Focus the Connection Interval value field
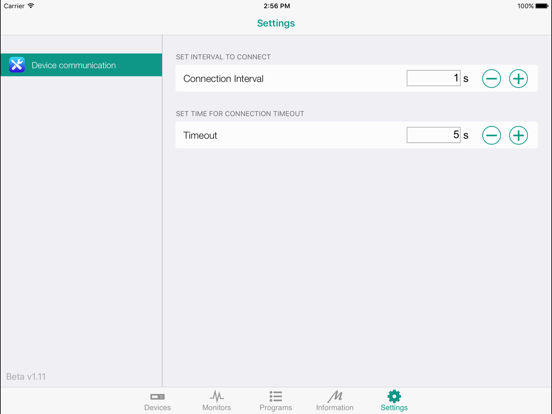This screenshot has height=414, width=552. coord(433,78)
